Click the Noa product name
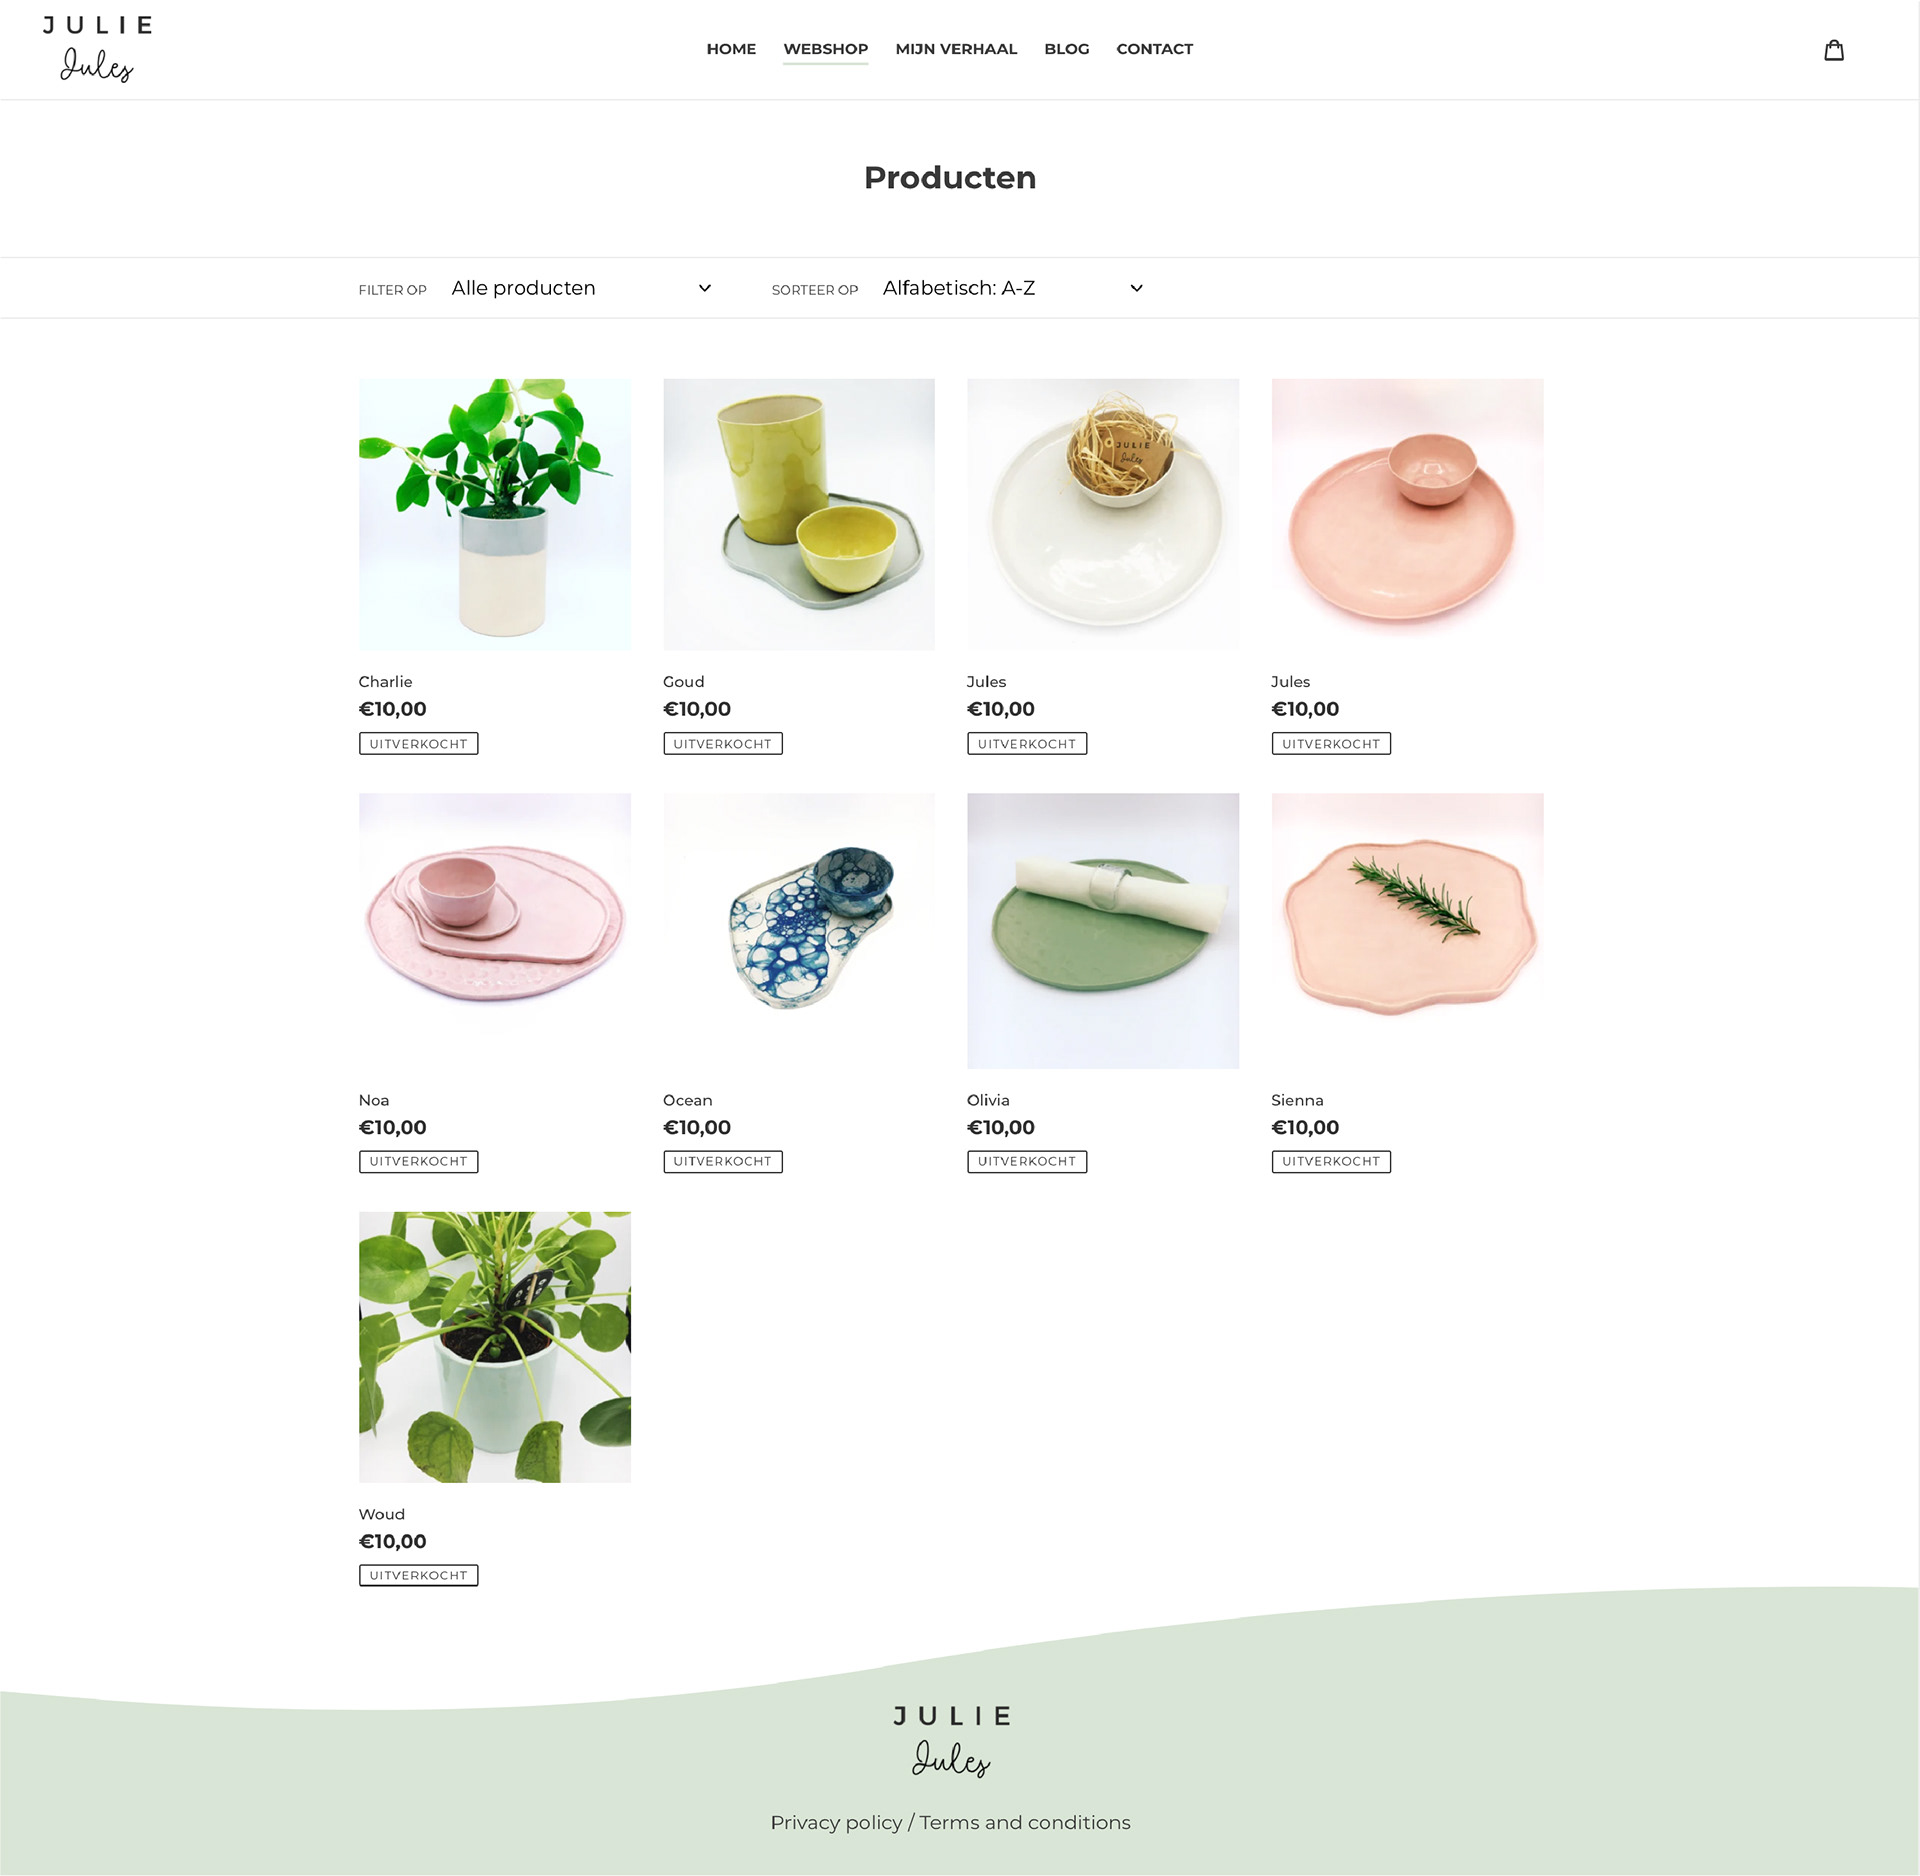Screen dimensions: 1920x1876 [374, 1100]
